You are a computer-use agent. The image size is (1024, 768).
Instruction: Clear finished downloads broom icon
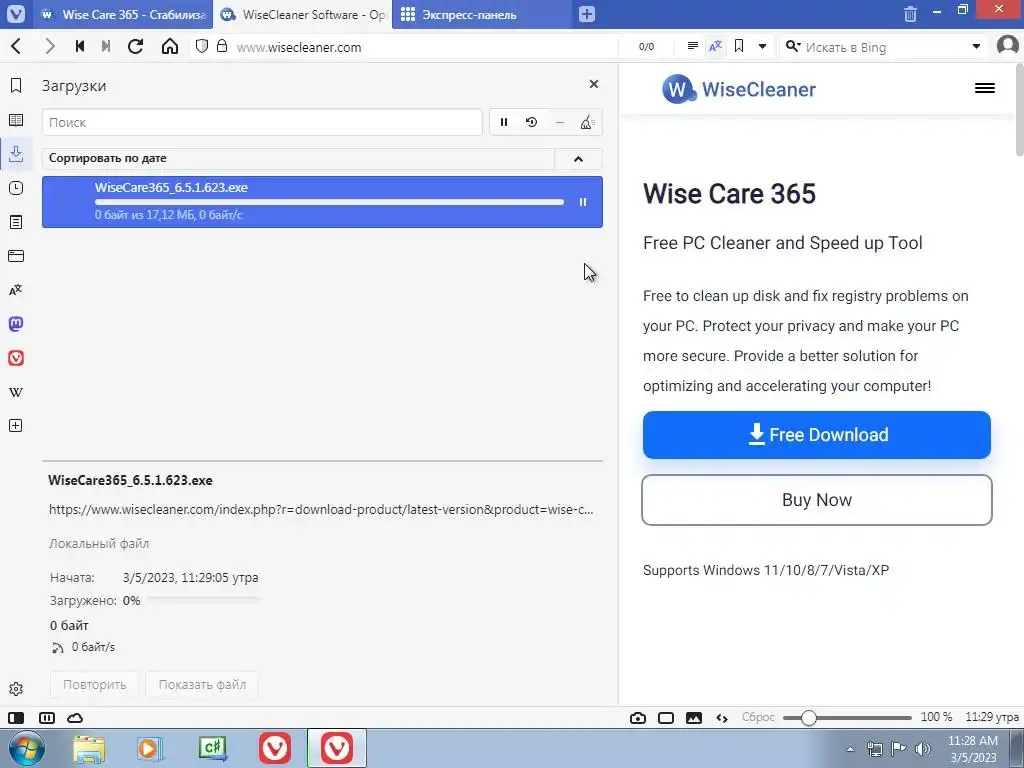pyautogui.click(x=587, y=122)
